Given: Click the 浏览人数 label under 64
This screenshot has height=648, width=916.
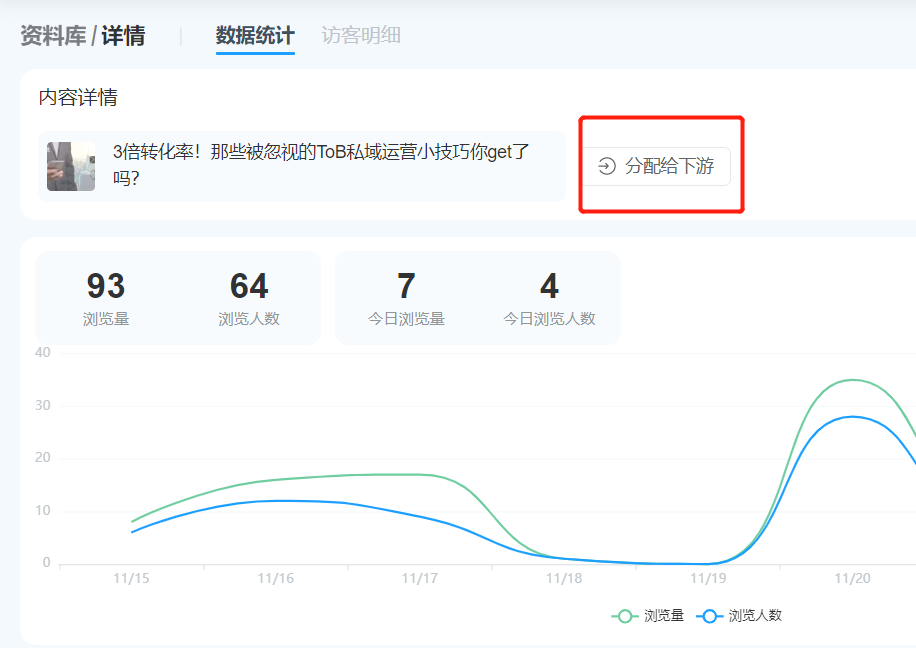Looking at the screenshot, I should click(x=249, y=318).
